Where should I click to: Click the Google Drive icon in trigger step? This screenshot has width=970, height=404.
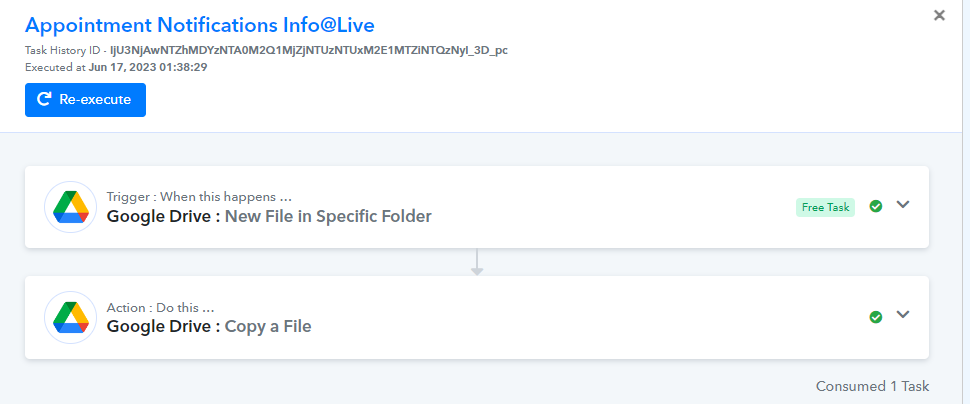pos(71,207)
